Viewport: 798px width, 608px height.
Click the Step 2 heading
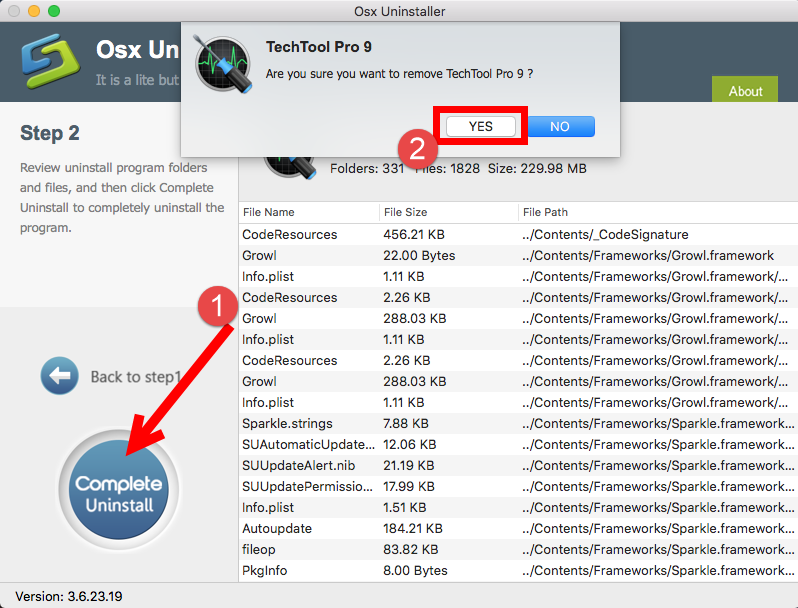[50, 133]
